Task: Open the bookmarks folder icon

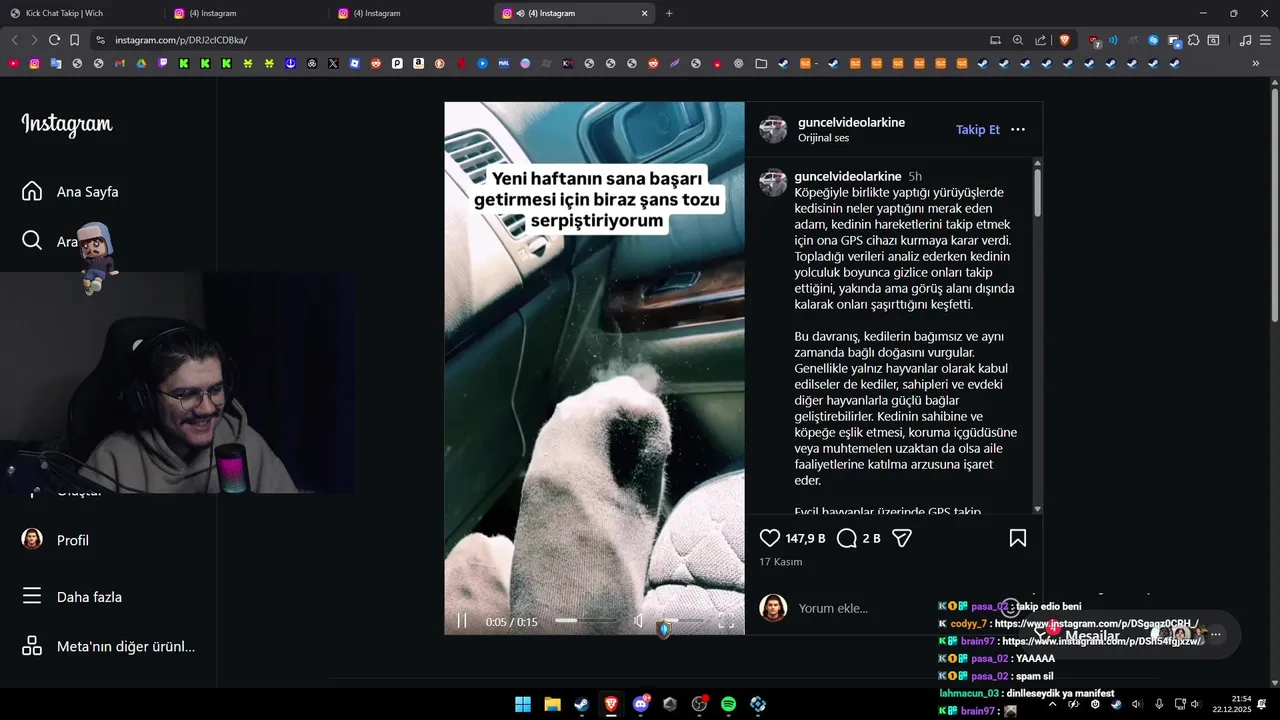Action: 761,63
